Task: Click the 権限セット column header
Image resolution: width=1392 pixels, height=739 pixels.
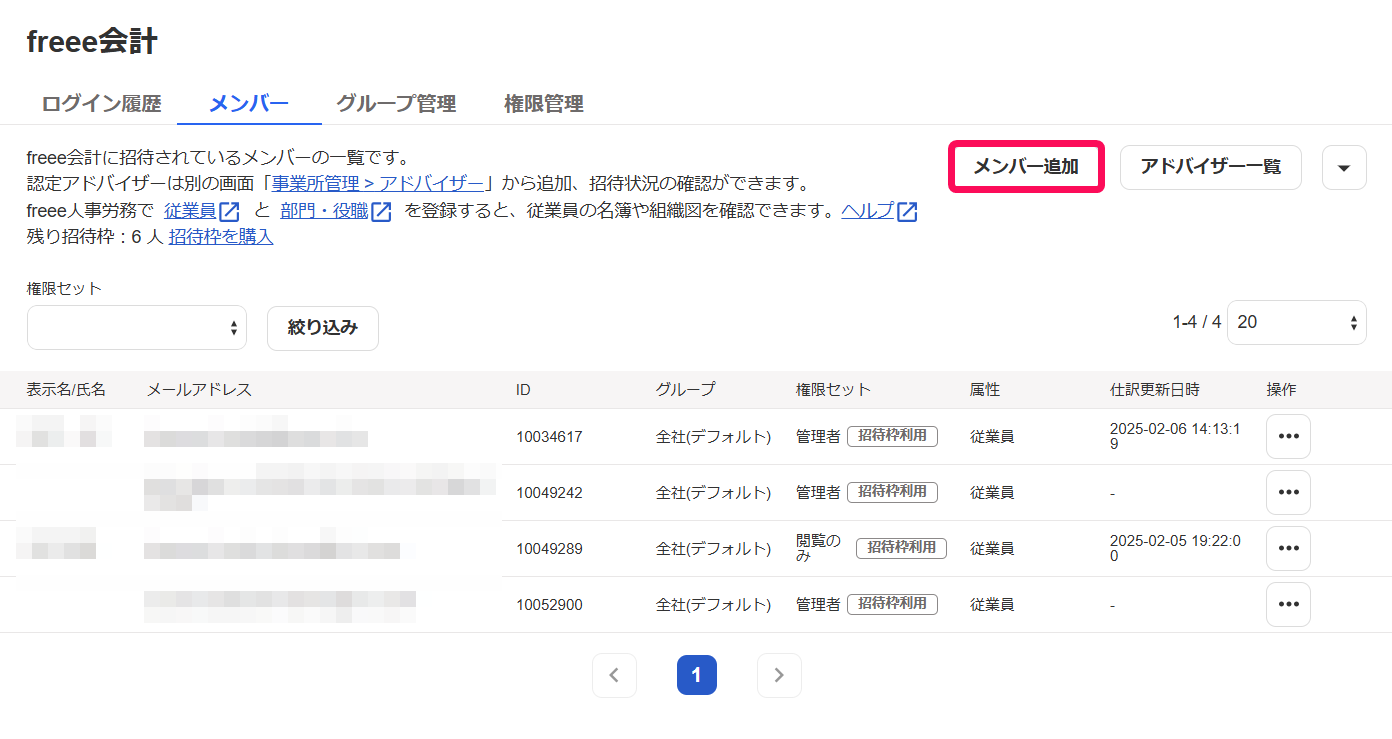Action: 833,389
